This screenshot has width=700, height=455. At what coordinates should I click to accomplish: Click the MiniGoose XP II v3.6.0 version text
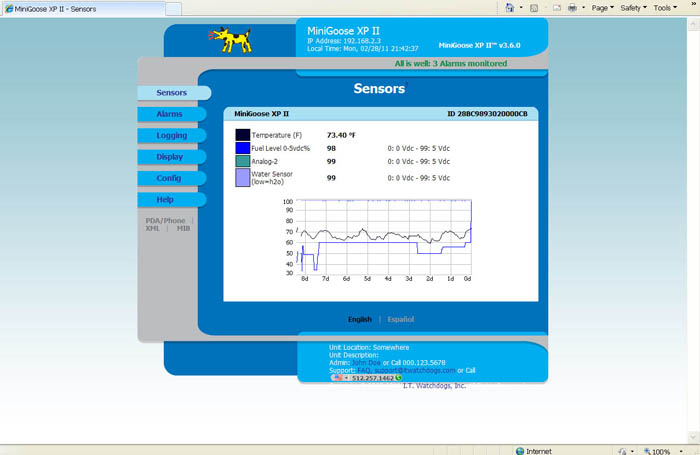point(479,45)
